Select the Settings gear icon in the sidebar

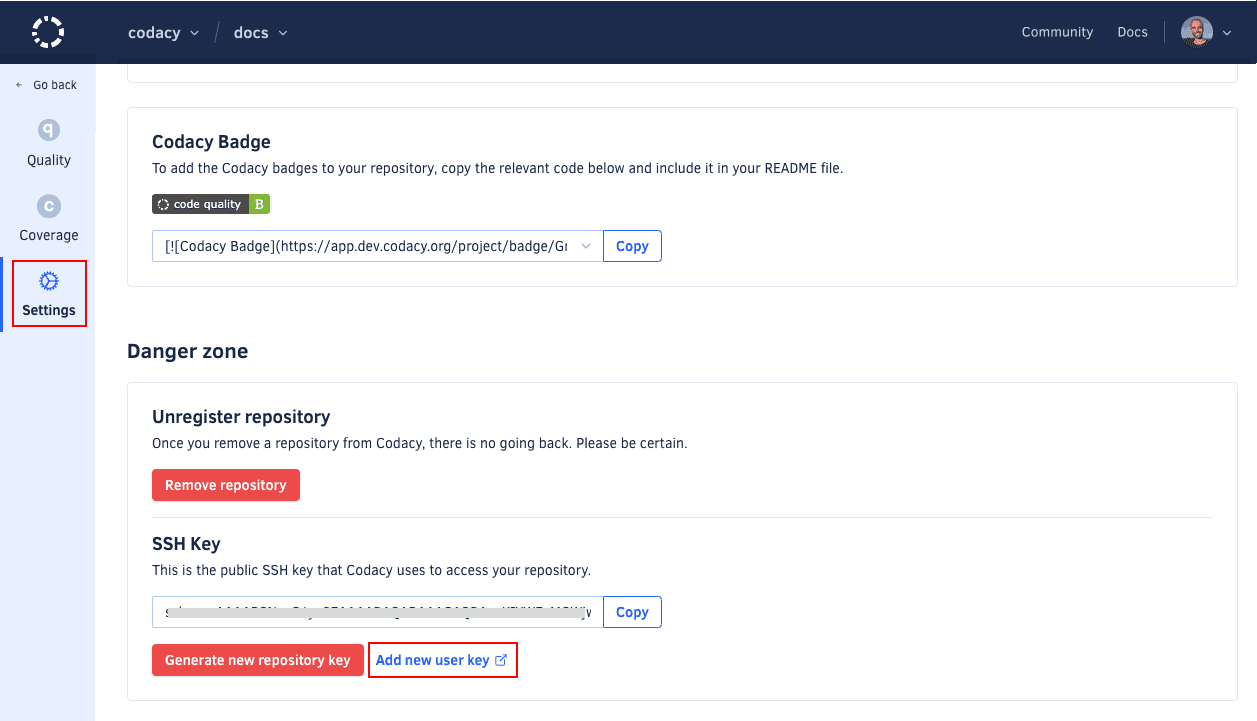tap(48, 282)
